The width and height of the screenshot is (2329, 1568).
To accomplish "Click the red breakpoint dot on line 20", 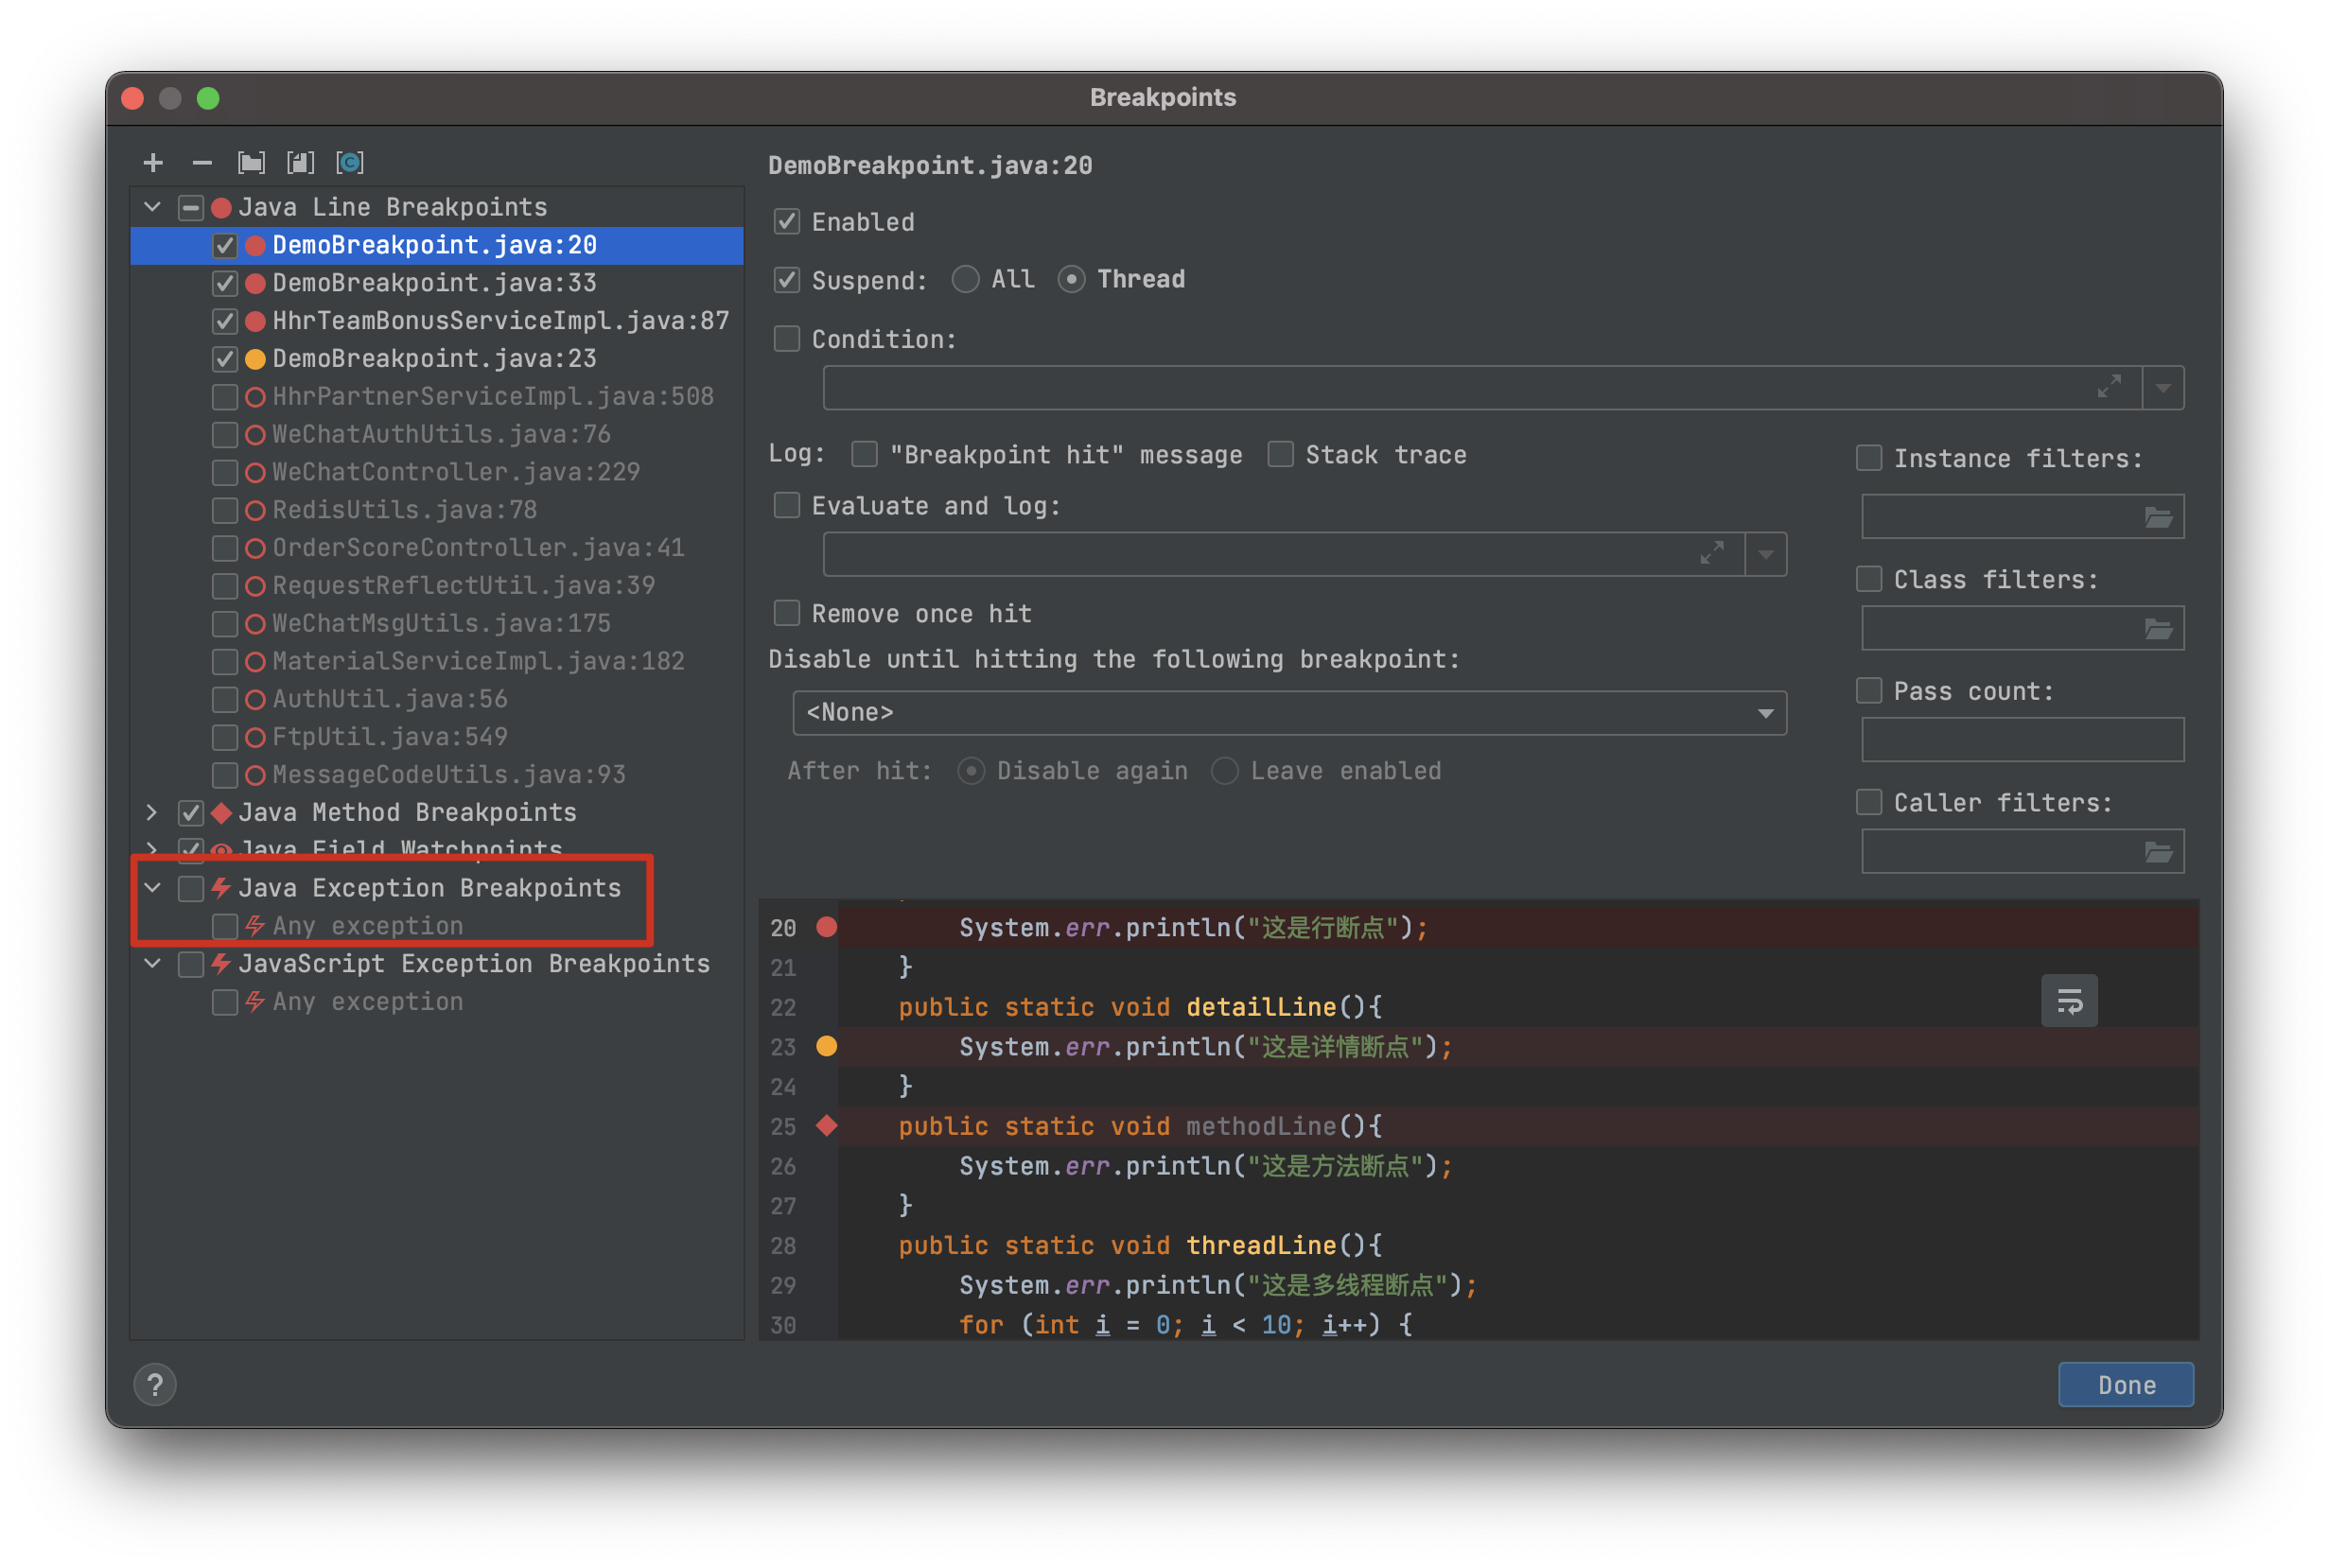I will point(826,927).
